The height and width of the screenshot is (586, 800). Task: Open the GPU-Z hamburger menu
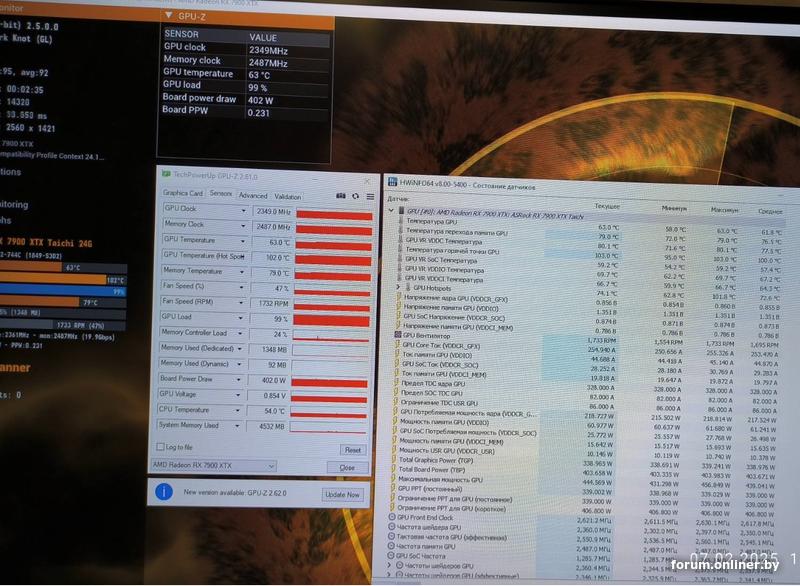pyautogui.click(x=370, y=196)
